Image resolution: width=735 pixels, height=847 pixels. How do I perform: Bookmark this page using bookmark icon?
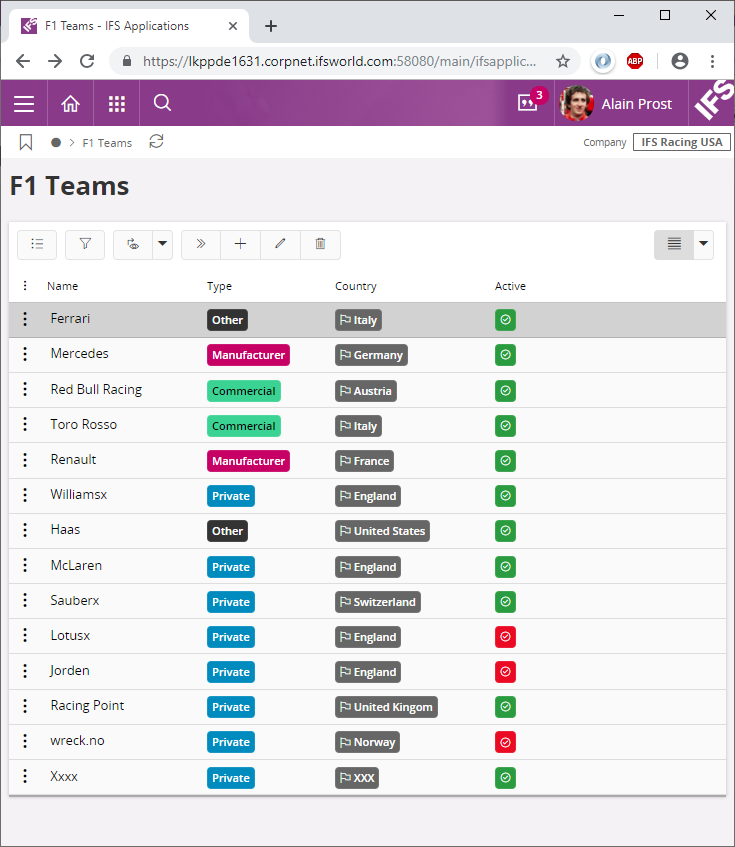pyautogui.click(x=26, y=143)
